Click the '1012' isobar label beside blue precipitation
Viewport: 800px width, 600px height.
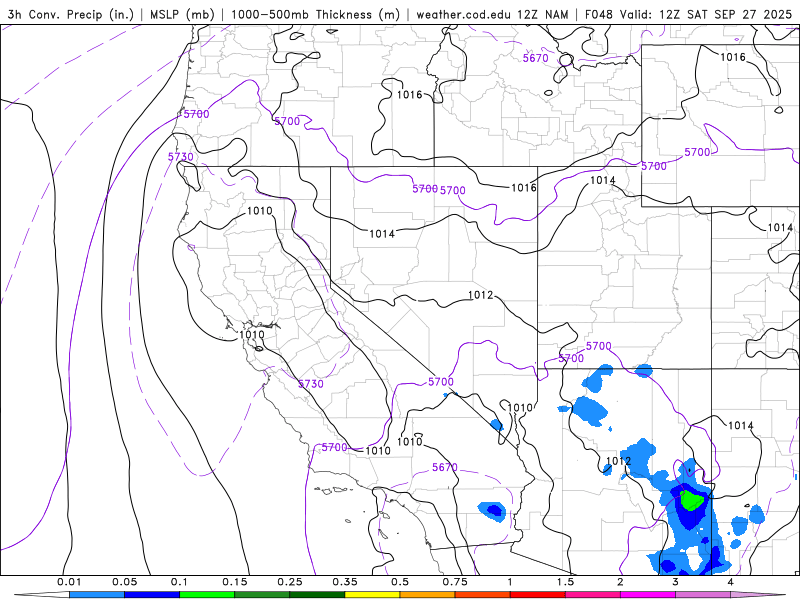click(x=618, y=461)
